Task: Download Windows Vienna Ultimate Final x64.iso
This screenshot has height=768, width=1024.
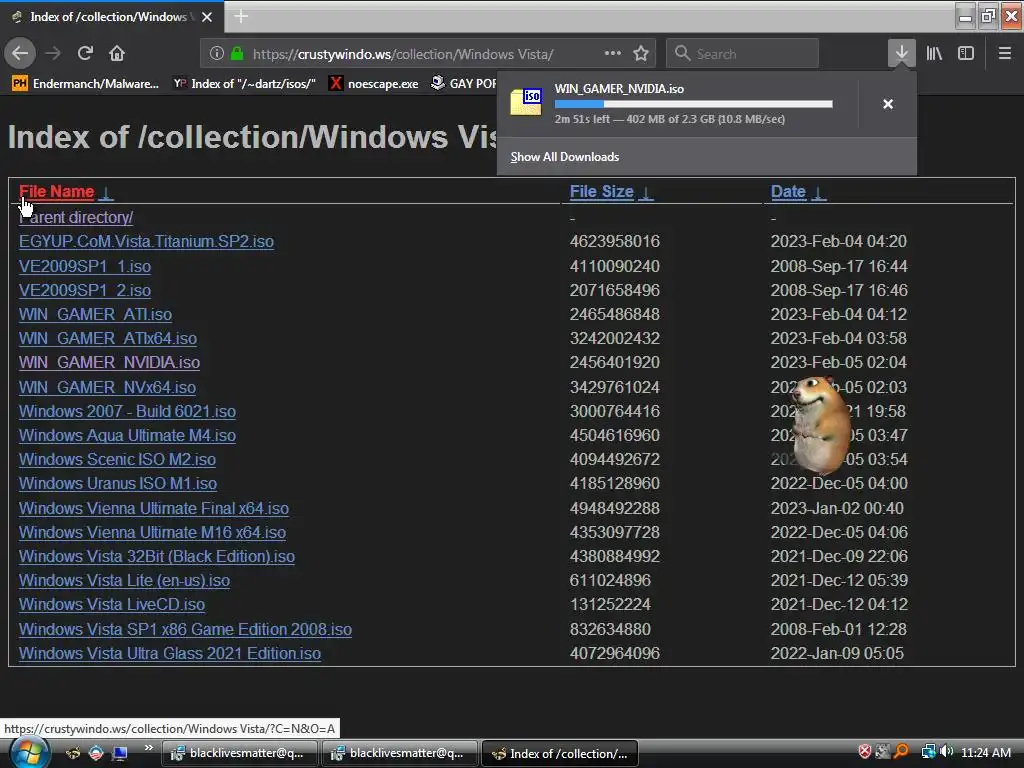Action: (x=153, y=508)
